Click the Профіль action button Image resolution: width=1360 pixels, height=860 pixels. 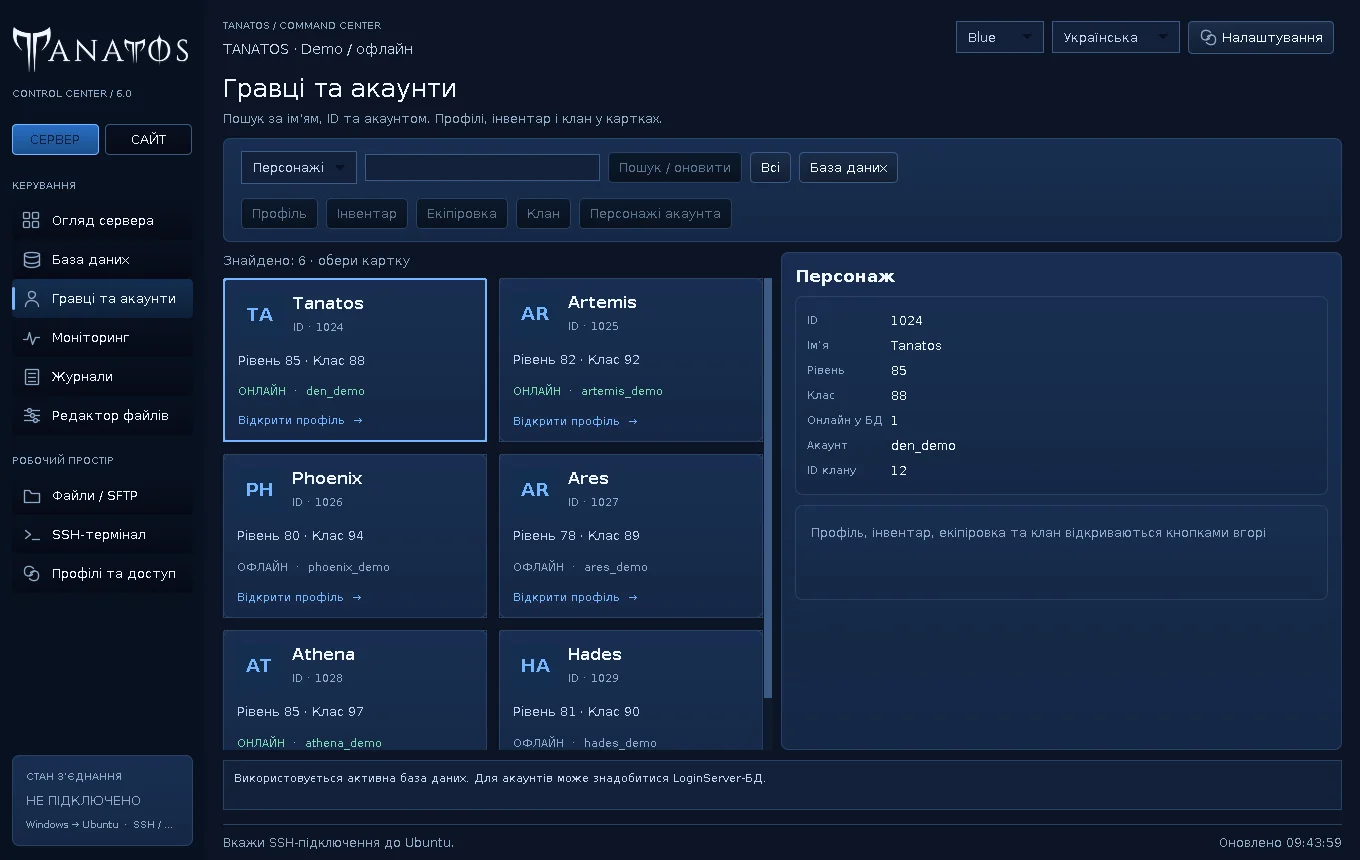pos(280,213)
